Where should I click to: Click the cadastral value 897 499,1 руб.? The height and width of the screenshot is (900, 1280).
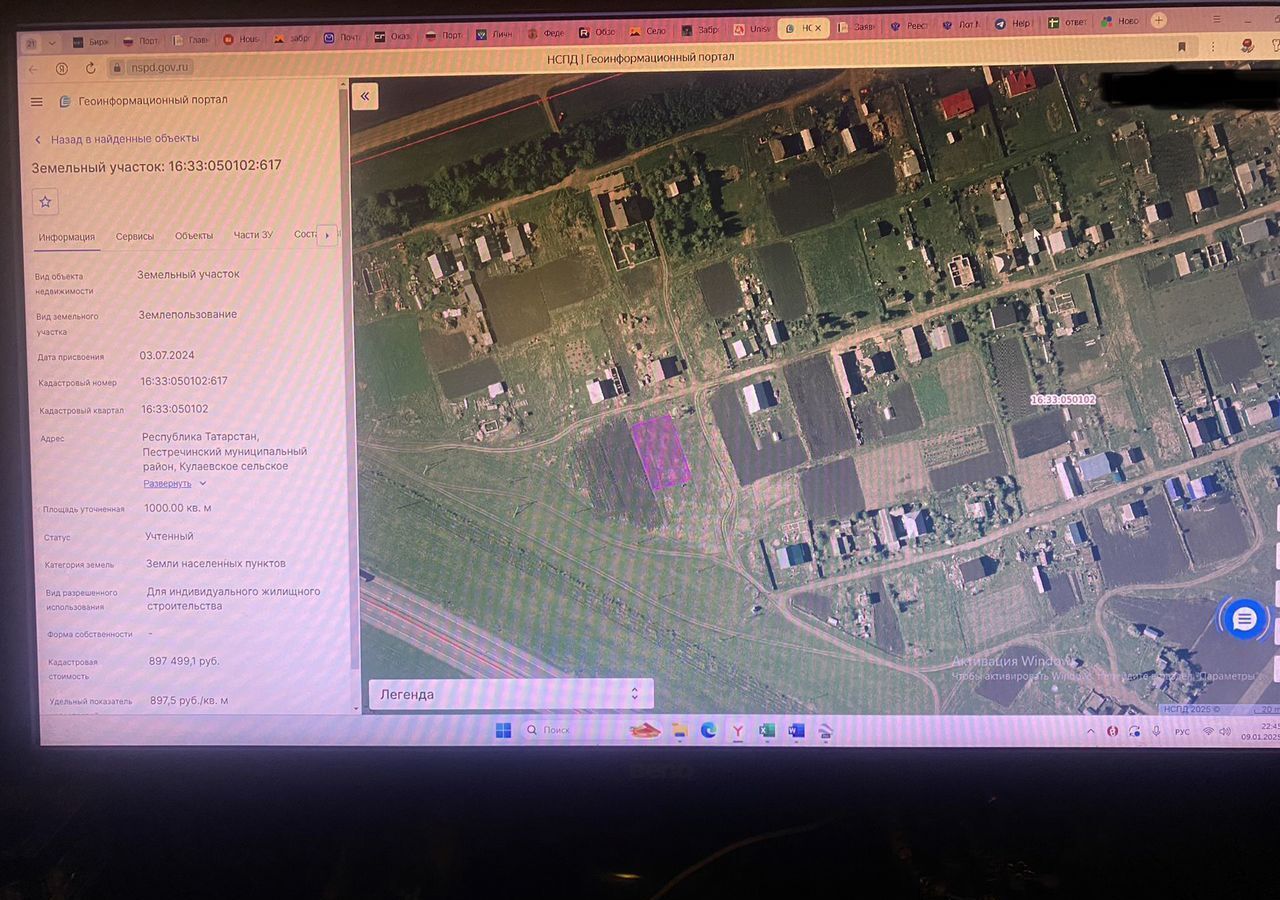[x=184, y=661]
